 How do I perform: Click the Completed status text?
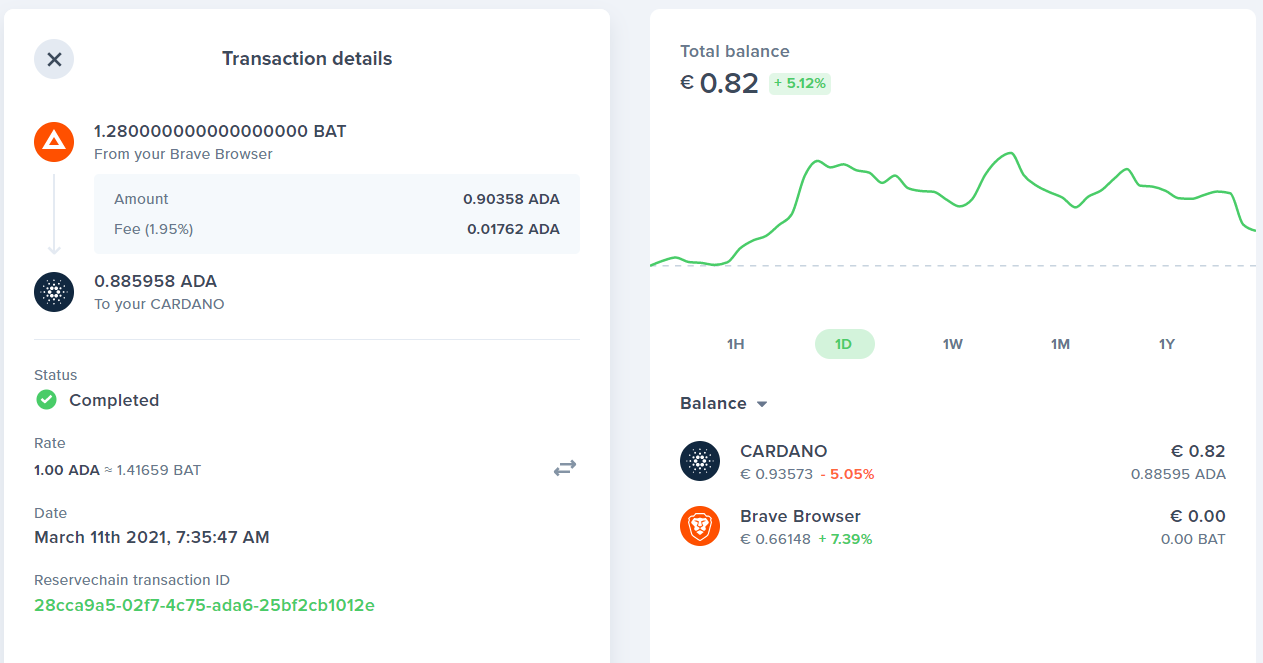point(114,400)
